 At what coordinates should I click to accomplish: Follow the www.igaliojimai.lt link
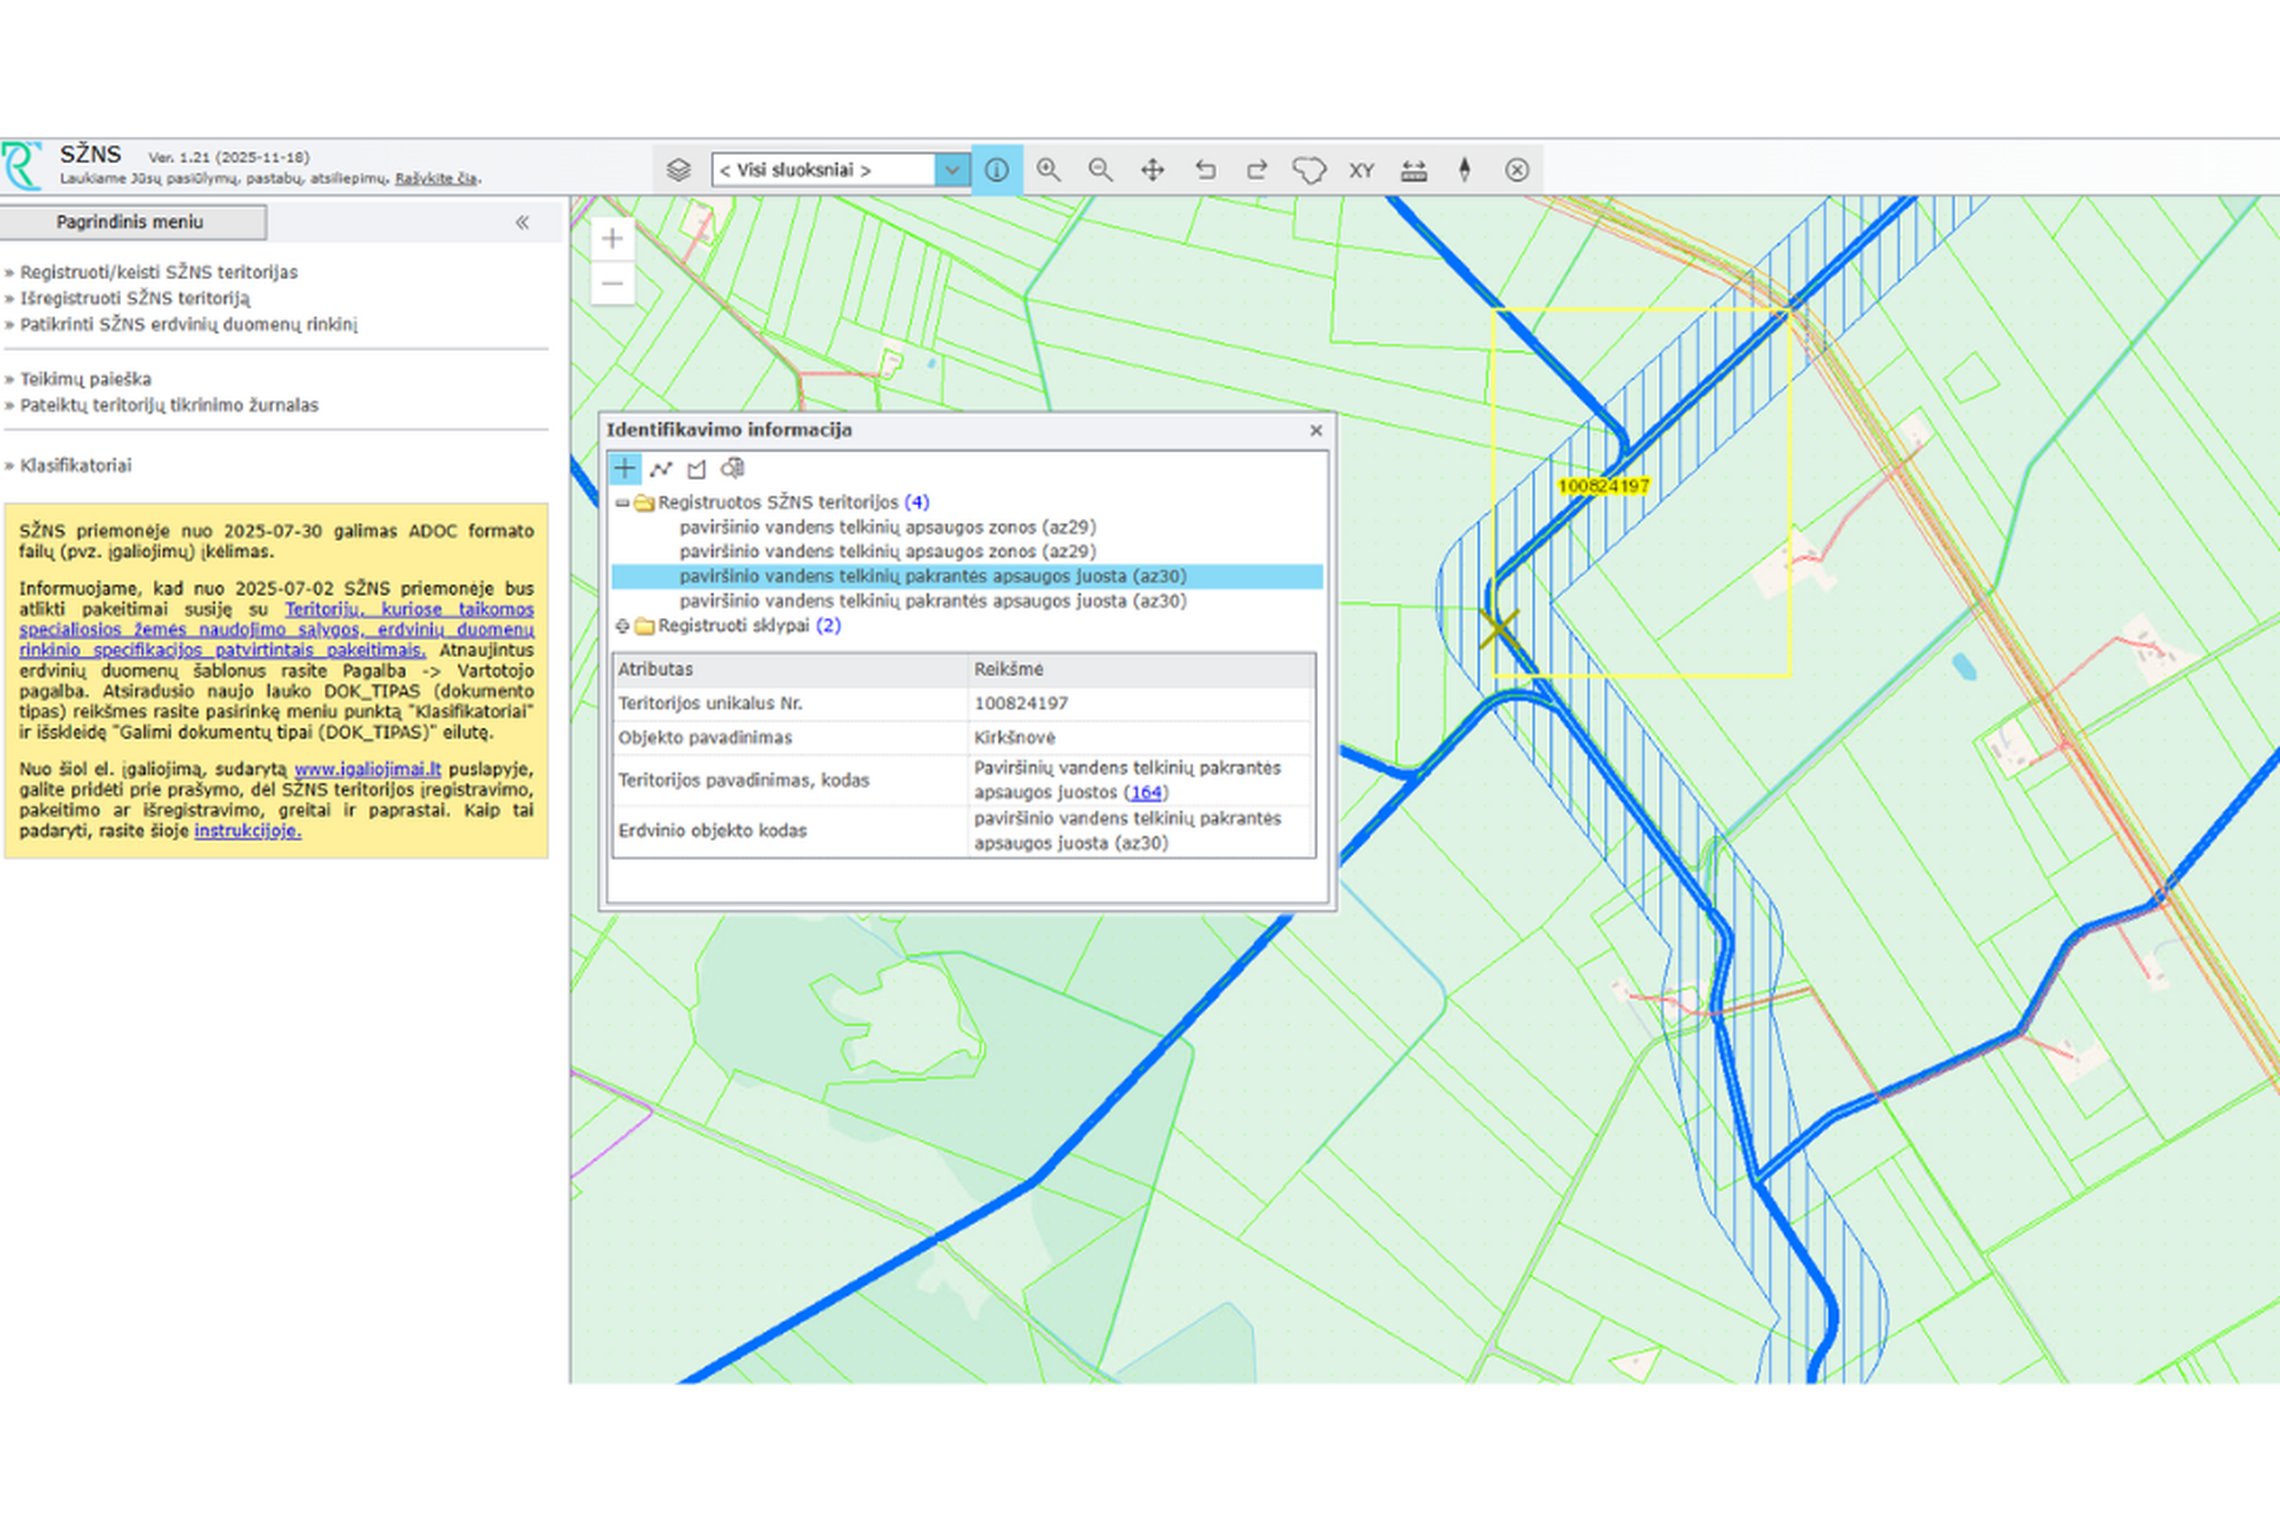pyautogui.click(x=368, y=769)
